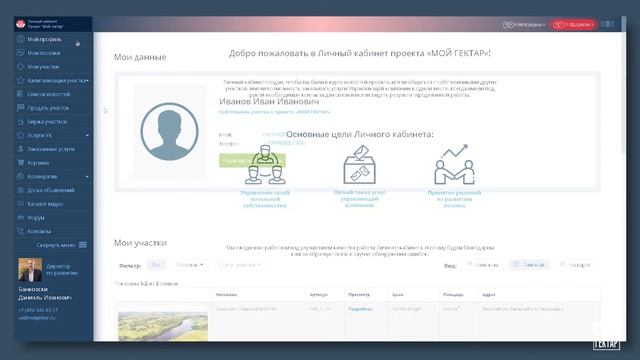The height and width of the screenshot is (360, 640).
Task: Click the handshake with growth arrow icon
Action: [454, 165]
